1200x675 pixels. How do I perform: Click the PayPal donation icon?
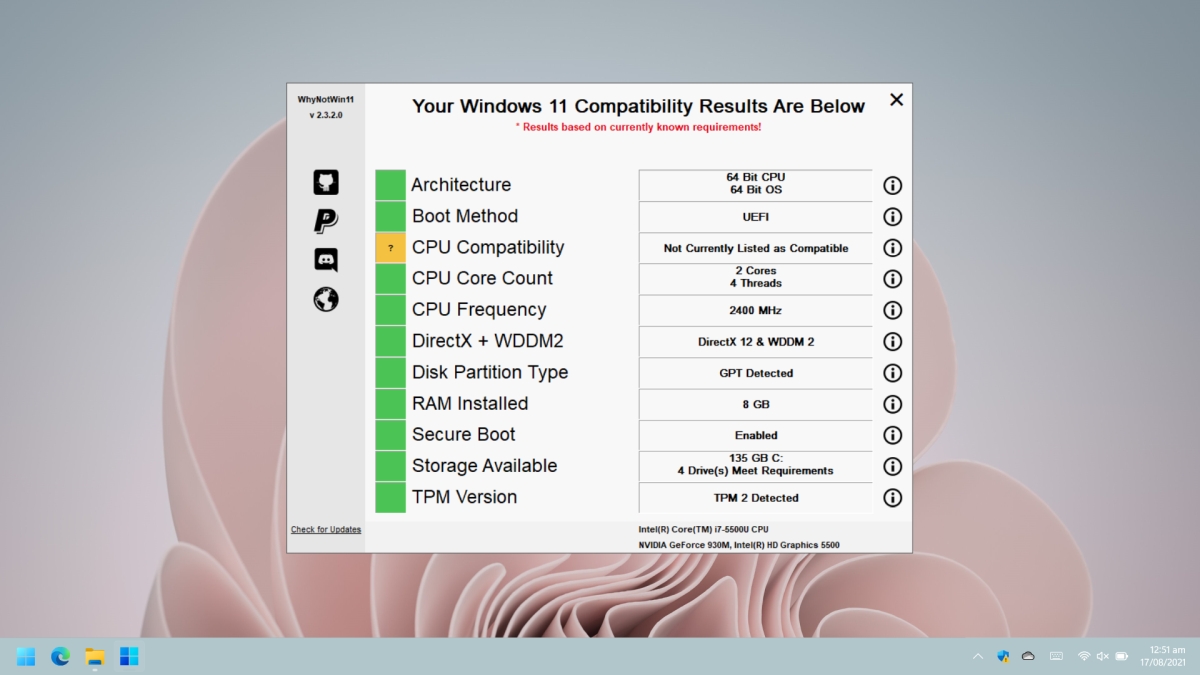326,222
